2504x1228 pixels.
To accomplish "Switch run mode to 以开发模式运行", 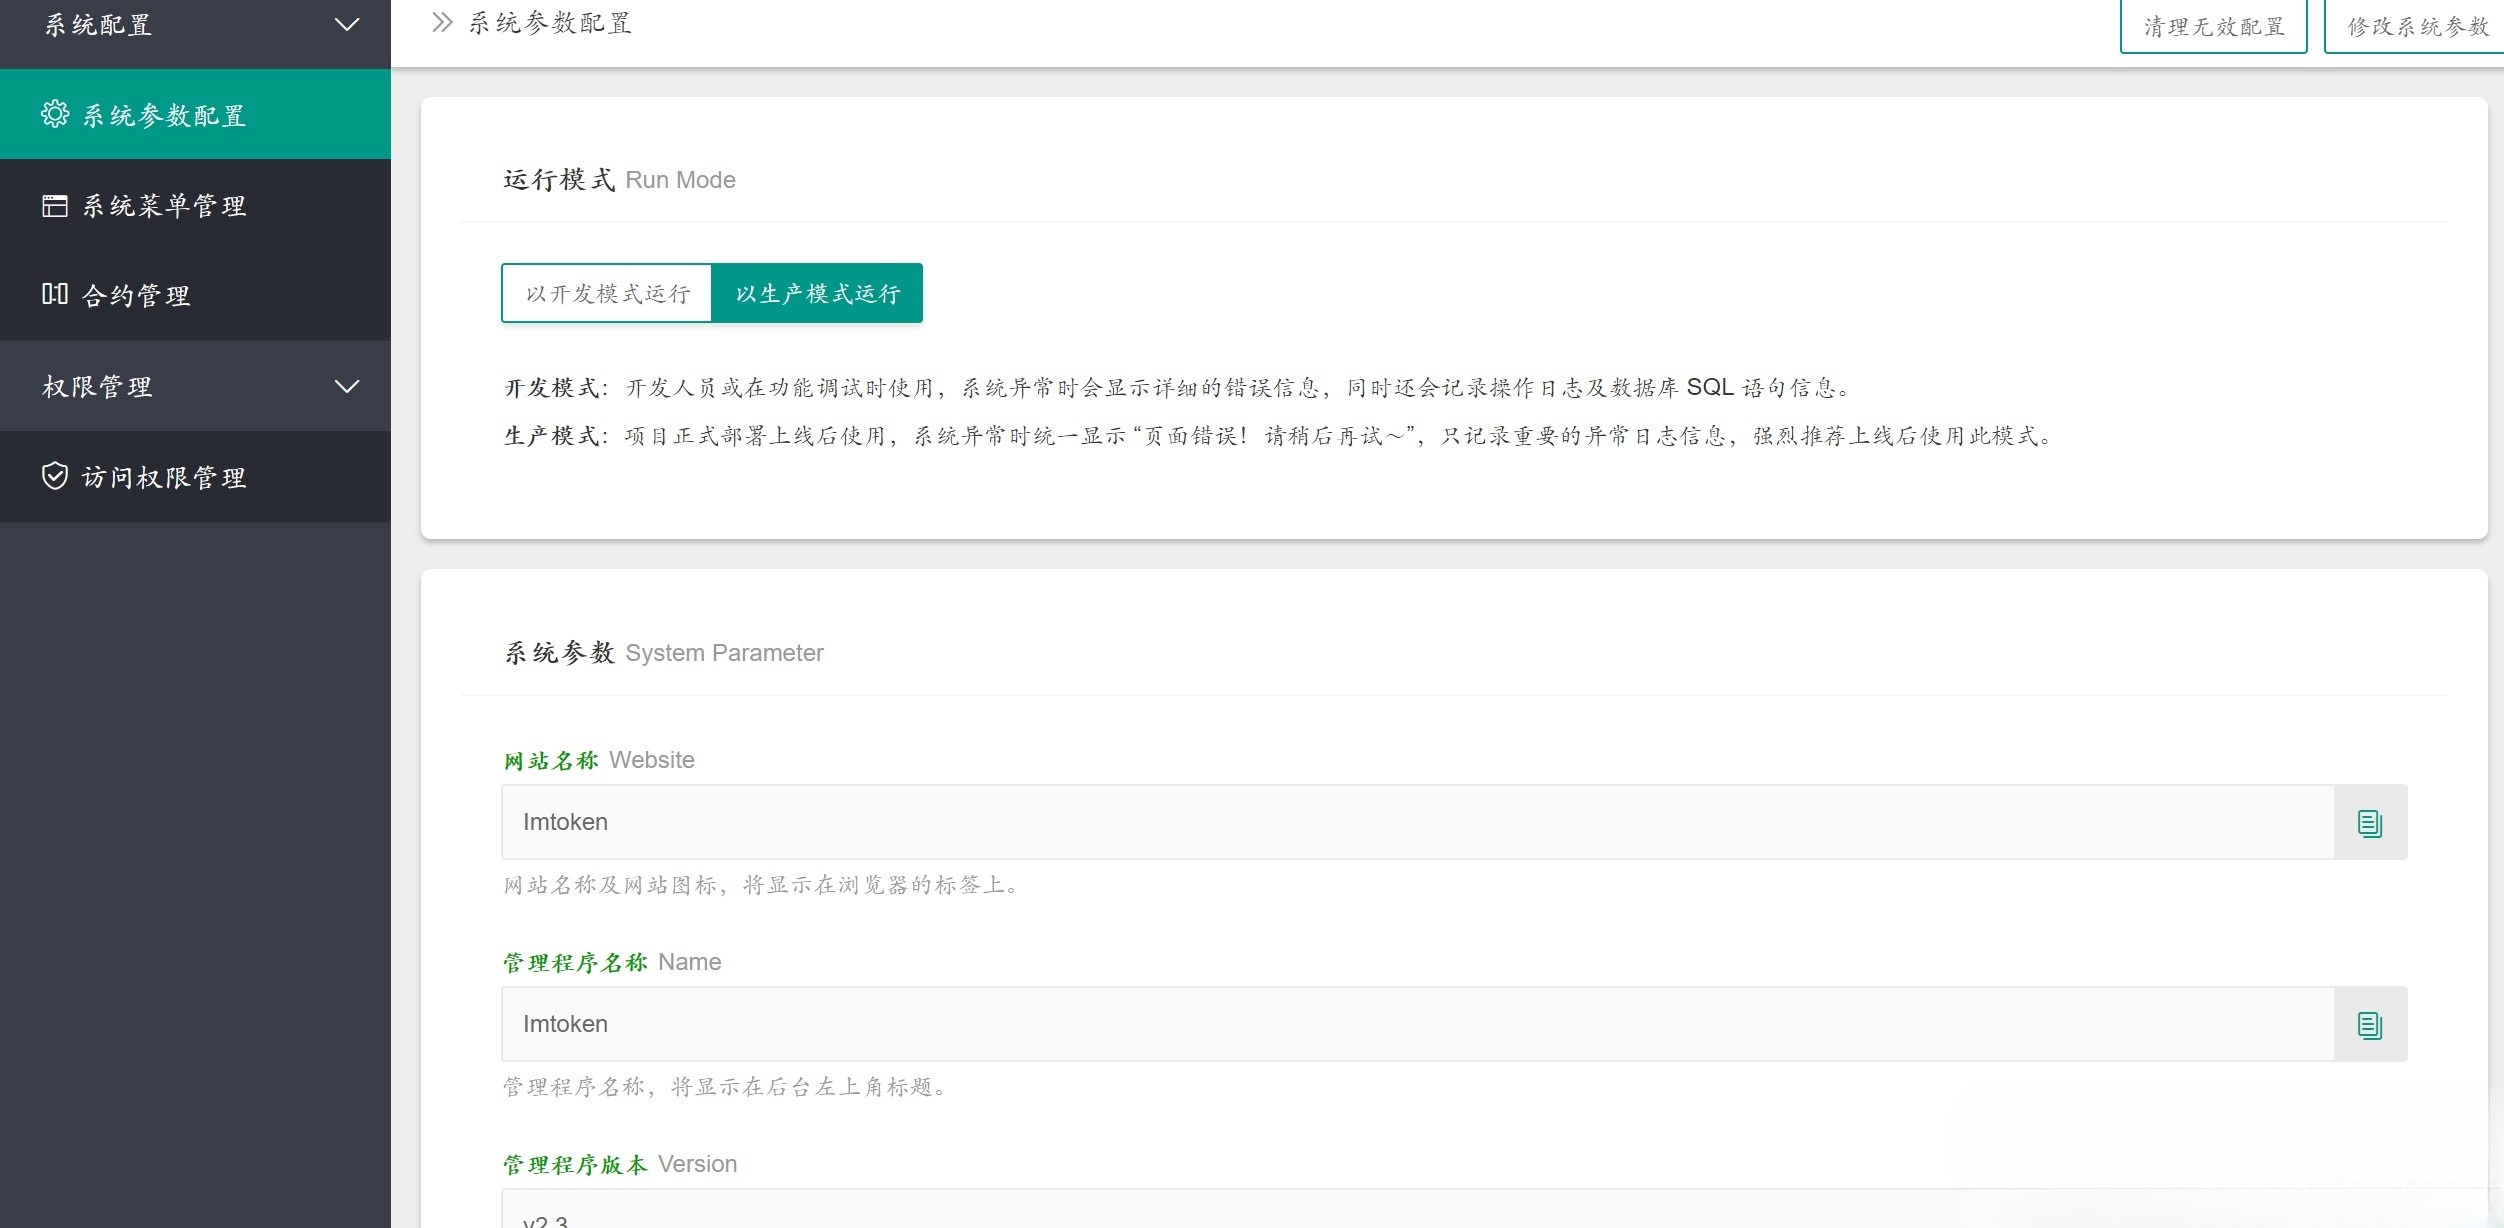I will (606, 293).
